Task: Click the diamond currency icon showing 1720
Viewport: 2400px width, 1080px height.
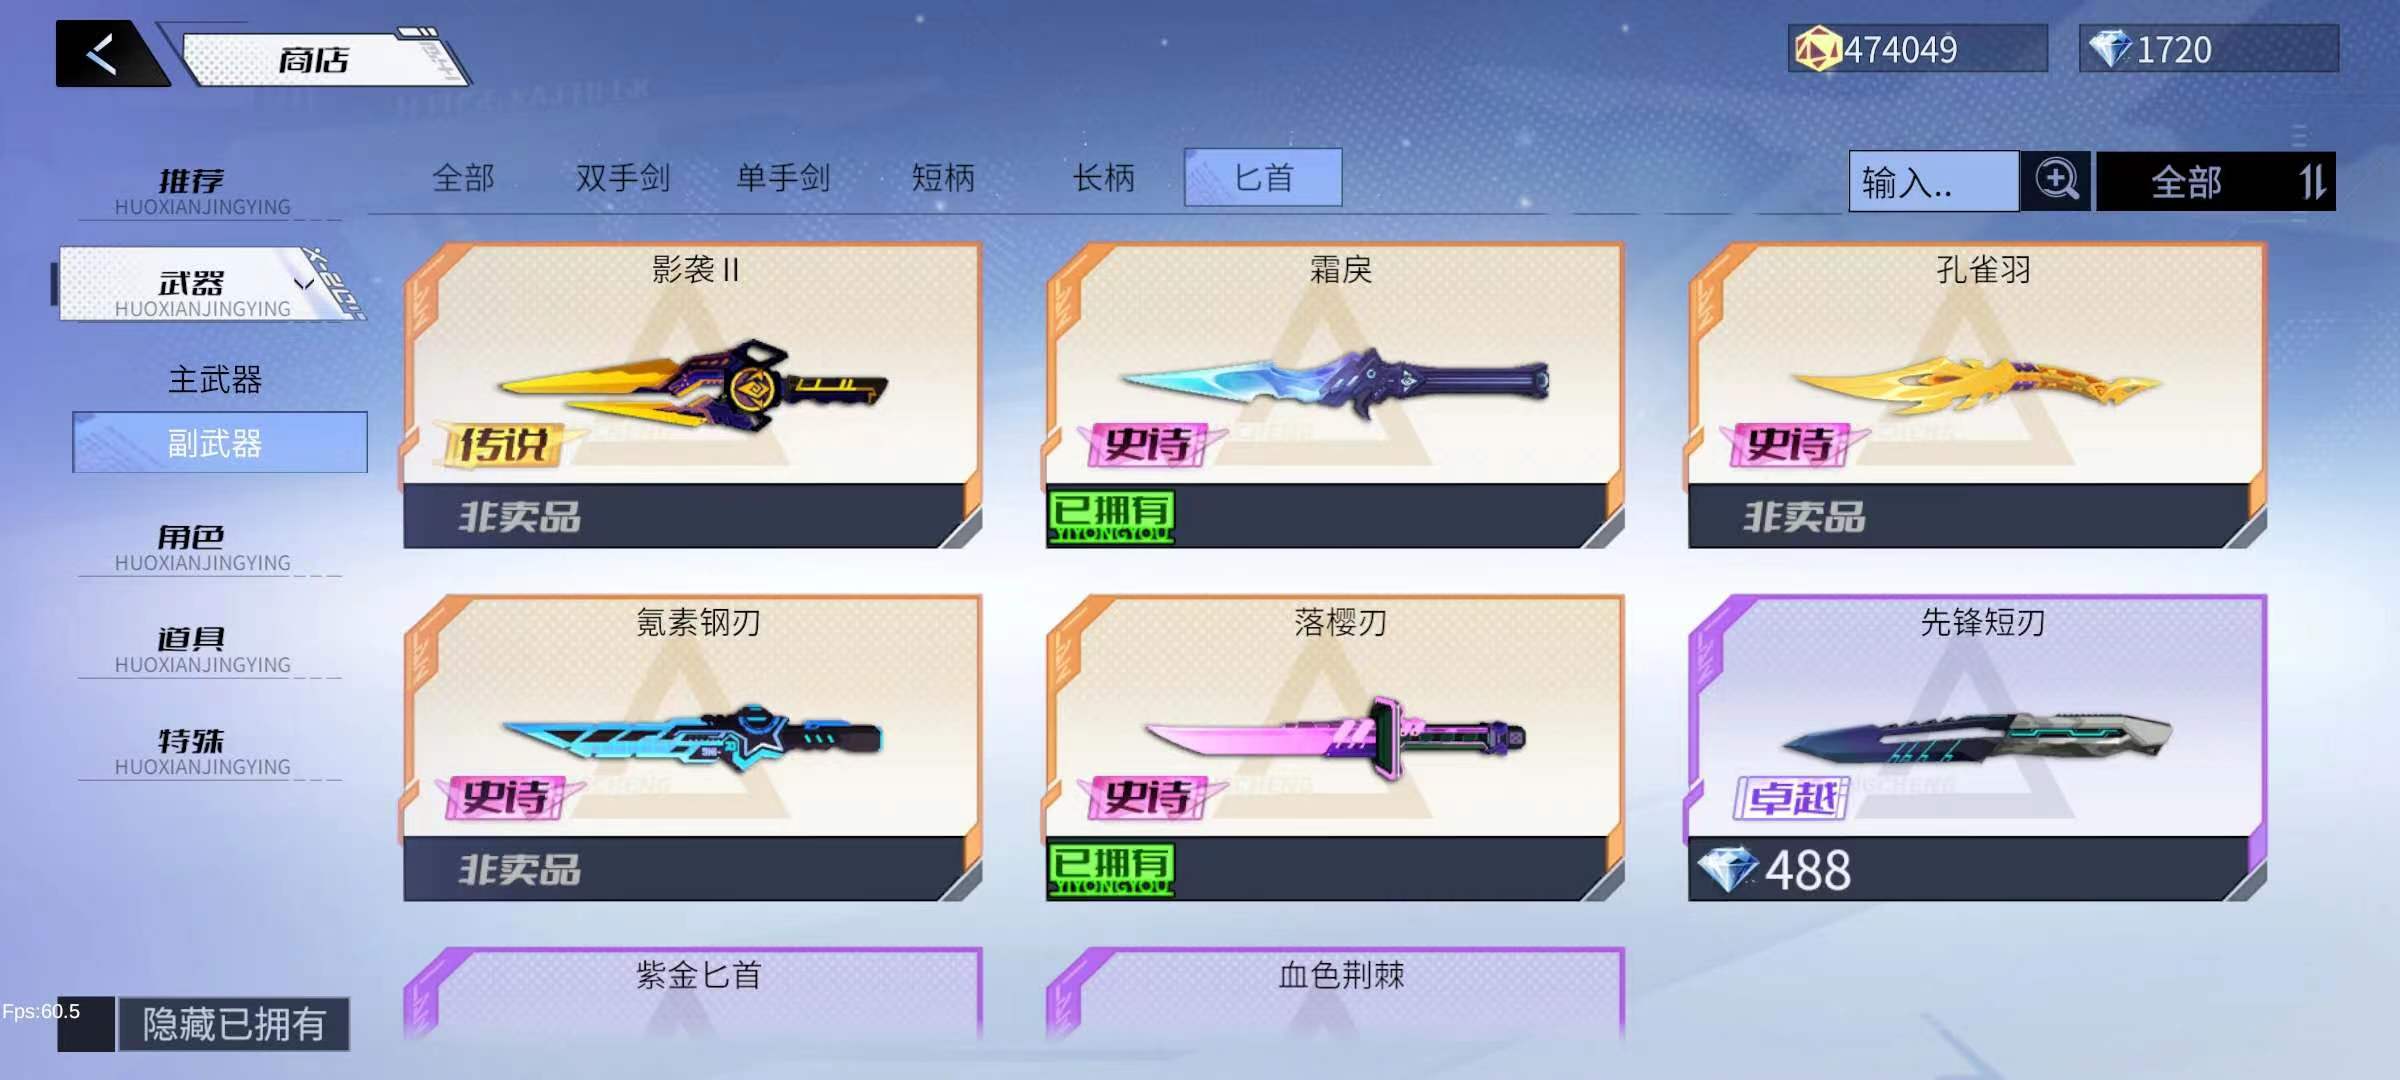Action: pyautogui.click(x=2110, y=49)
